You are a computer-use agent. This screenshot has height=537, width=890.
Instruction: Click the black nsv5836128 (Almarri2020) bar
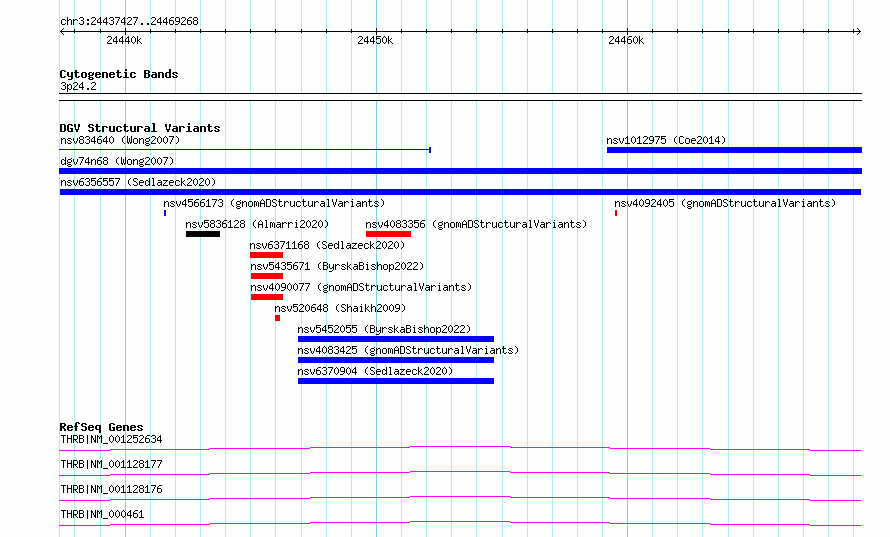click(203, 234)
